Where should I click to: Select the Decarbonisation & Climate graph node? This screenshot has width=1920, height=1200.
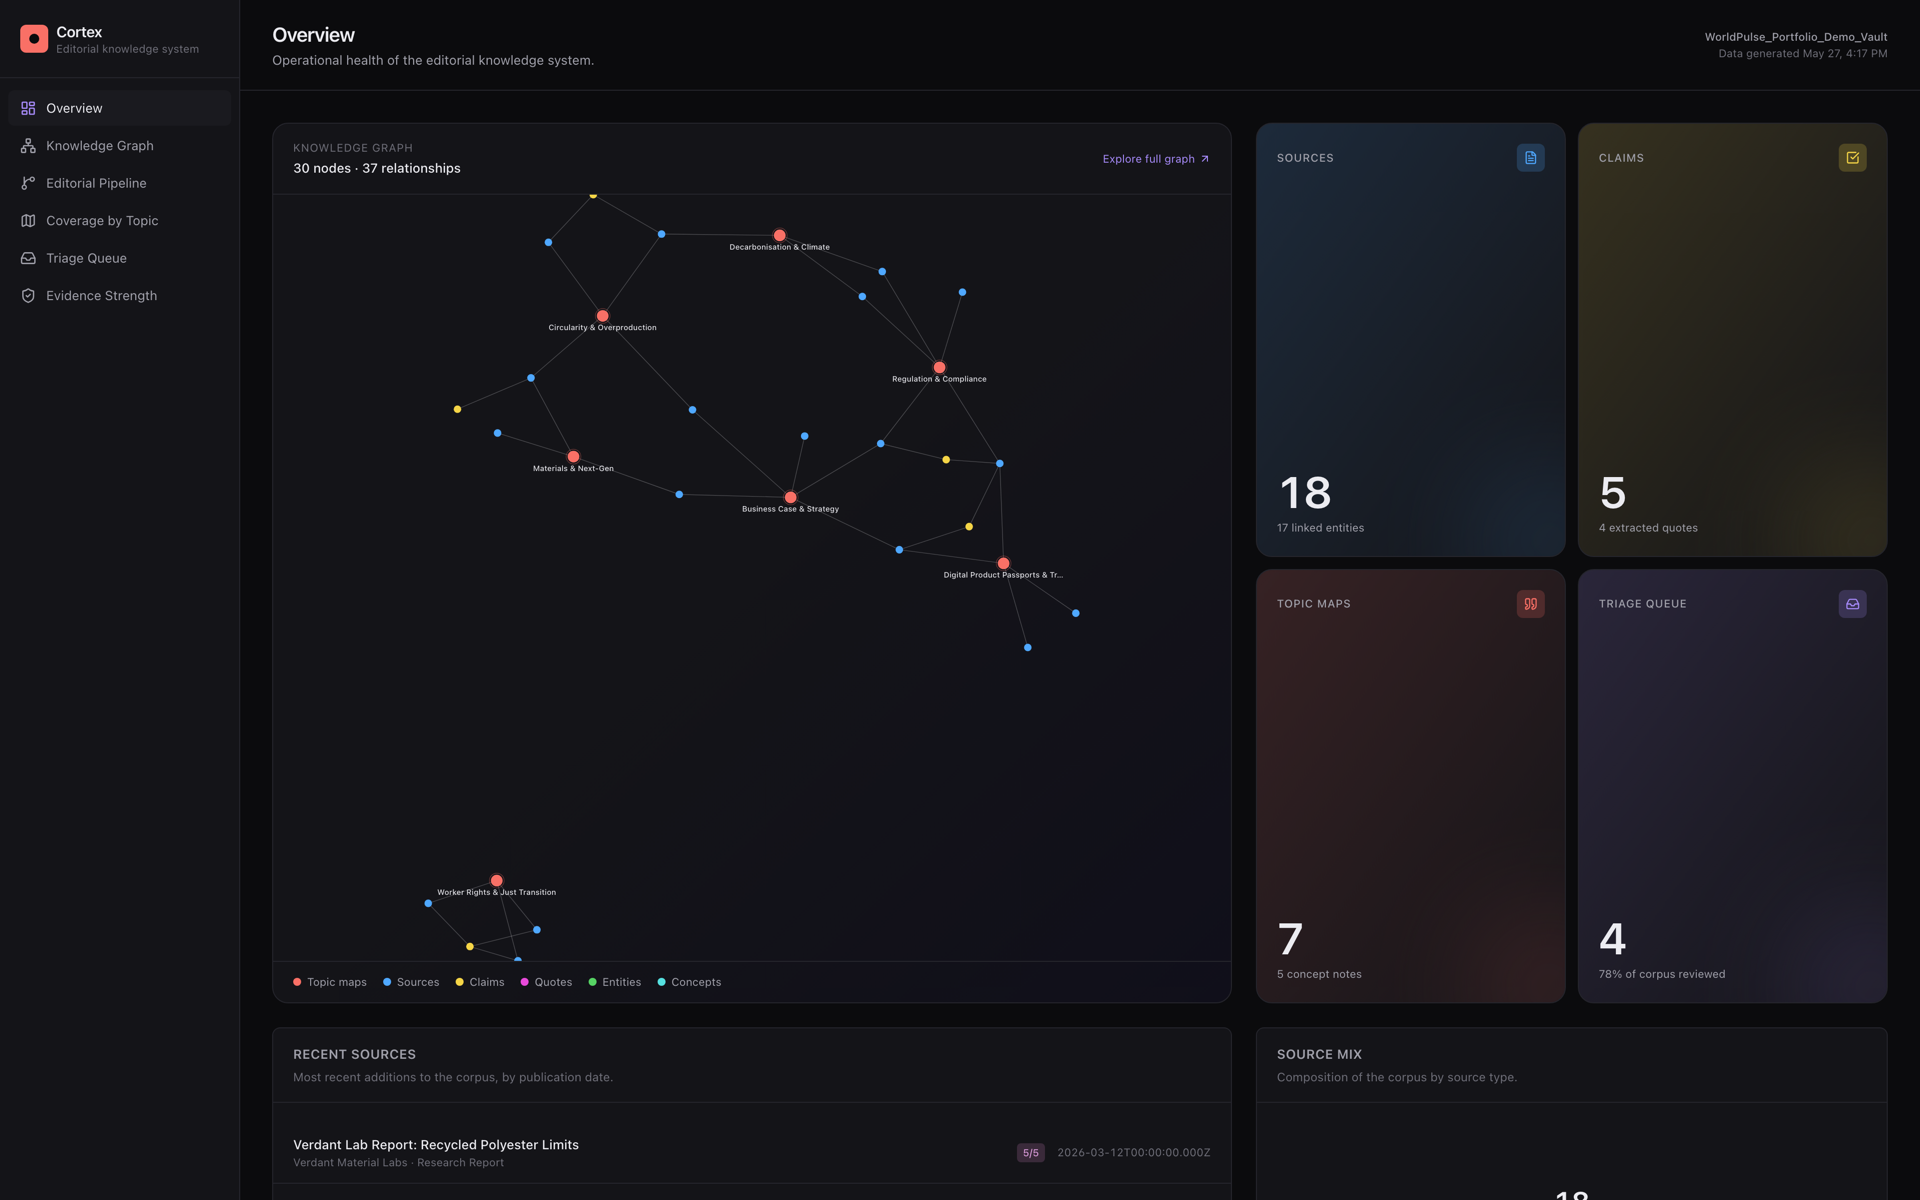click(x=779, y=236)
